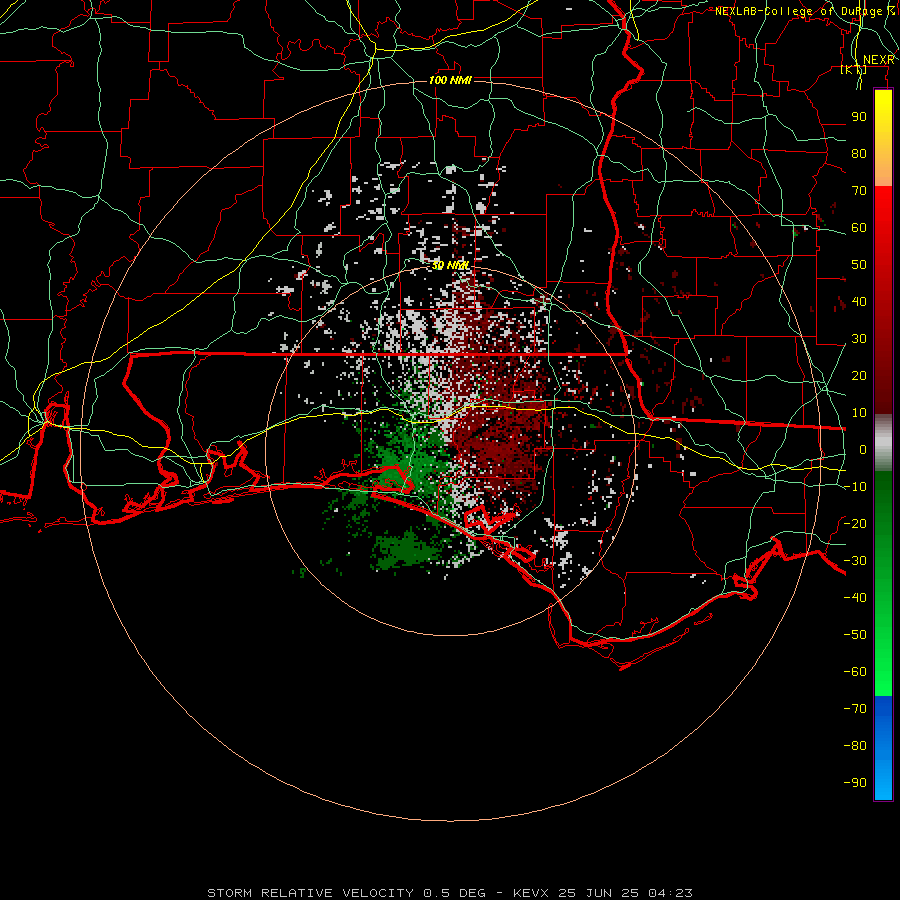Viewport: 900px width, 900px height.
Task: Pick the blue segment of the color bar
Action: point(883,748)
